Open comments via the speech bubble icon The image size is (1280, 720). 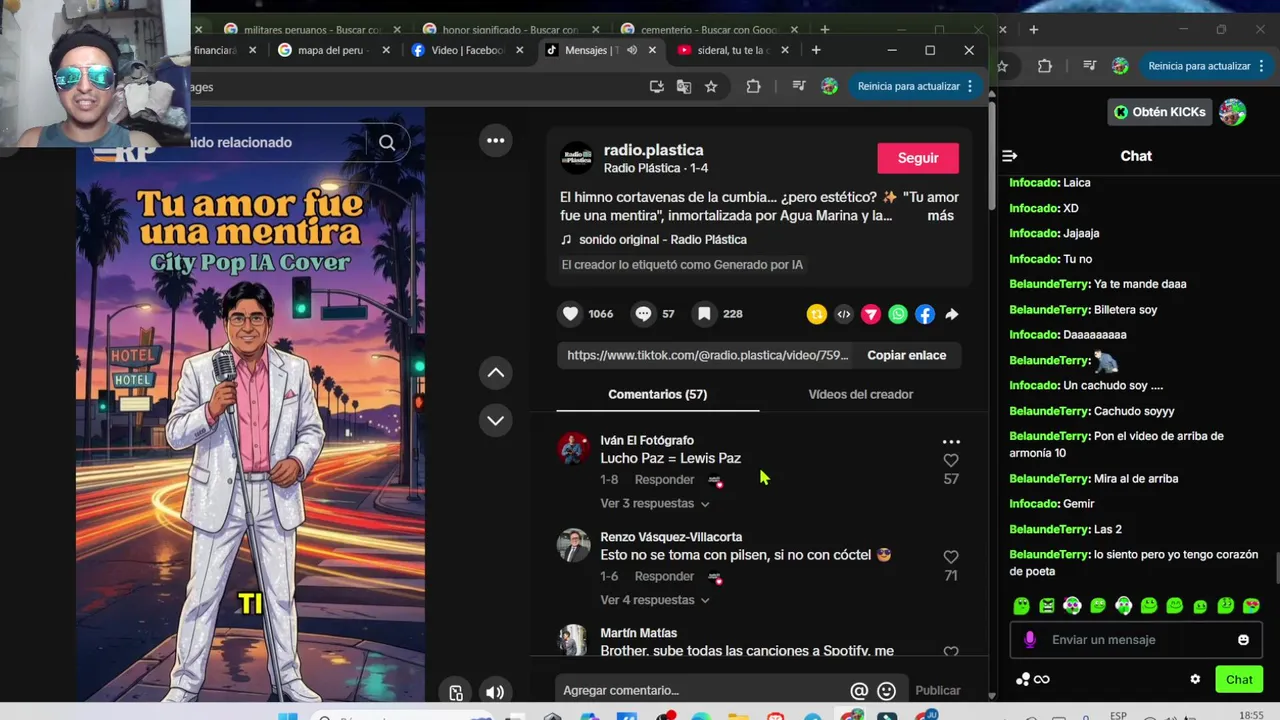pyautogui.click(x=643, y=314)
